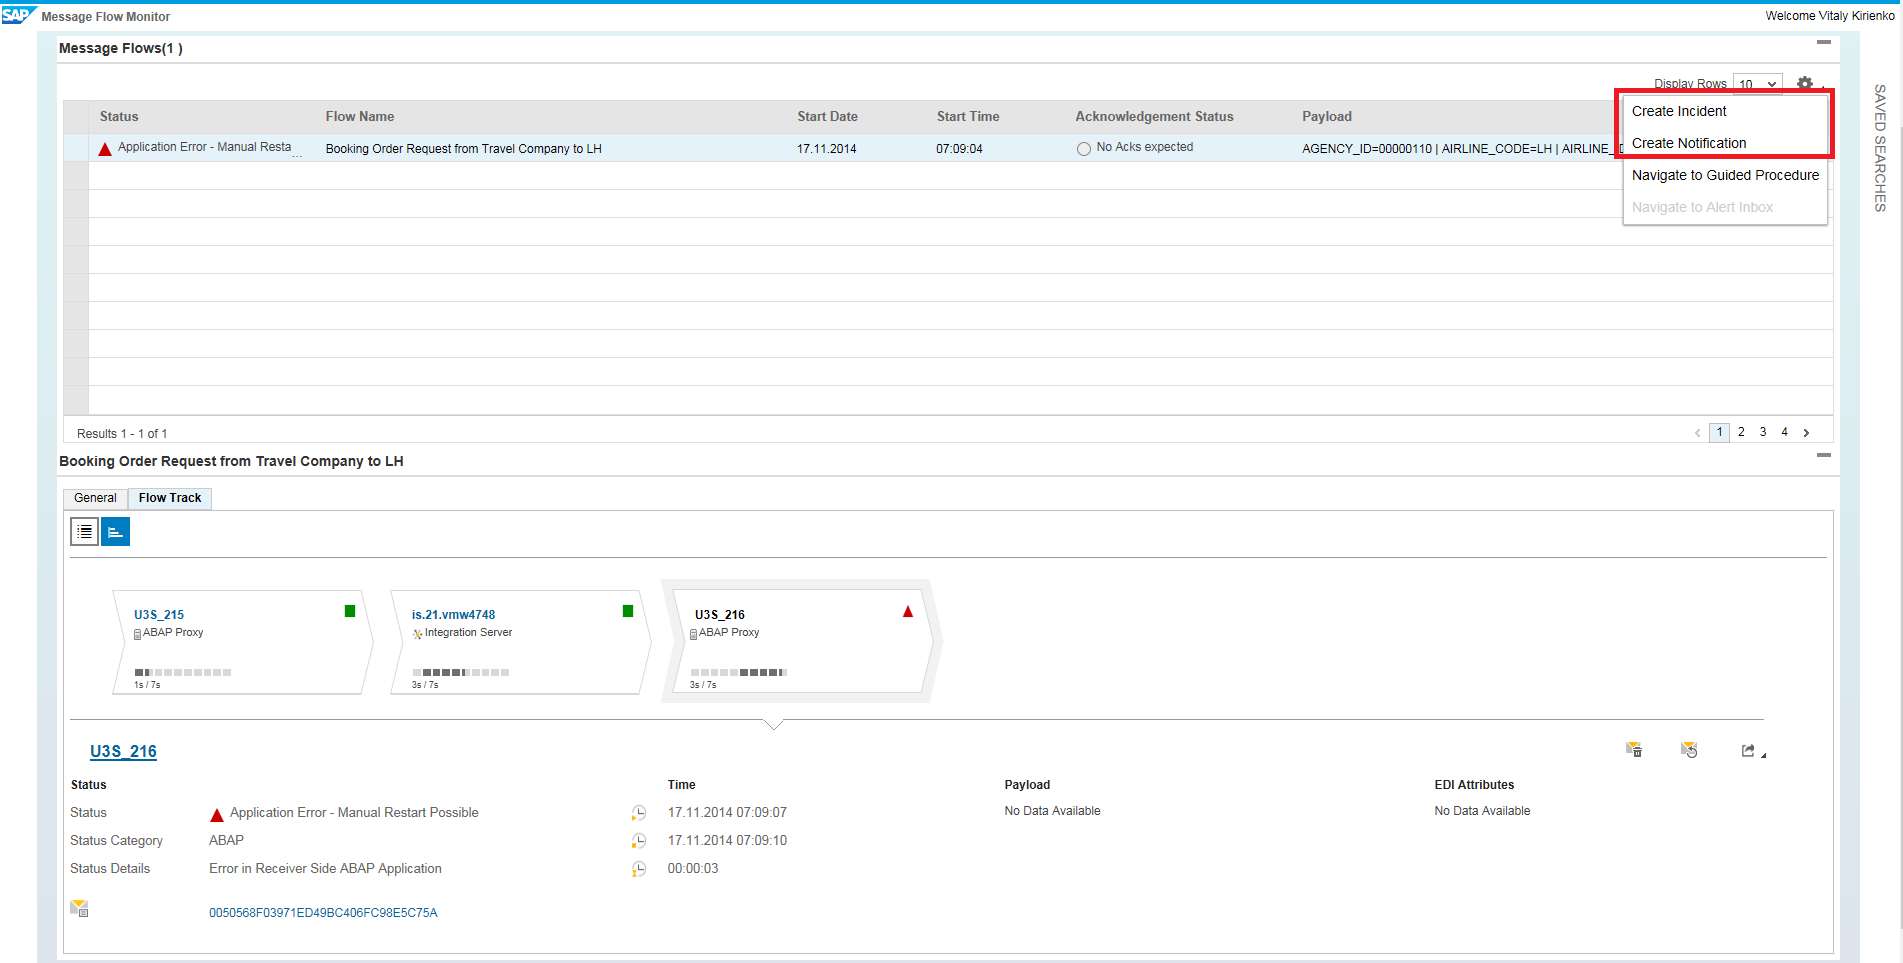The image size is (1903, 963).
Task: Sort by the Payload column header
Action: point(1327,117)
